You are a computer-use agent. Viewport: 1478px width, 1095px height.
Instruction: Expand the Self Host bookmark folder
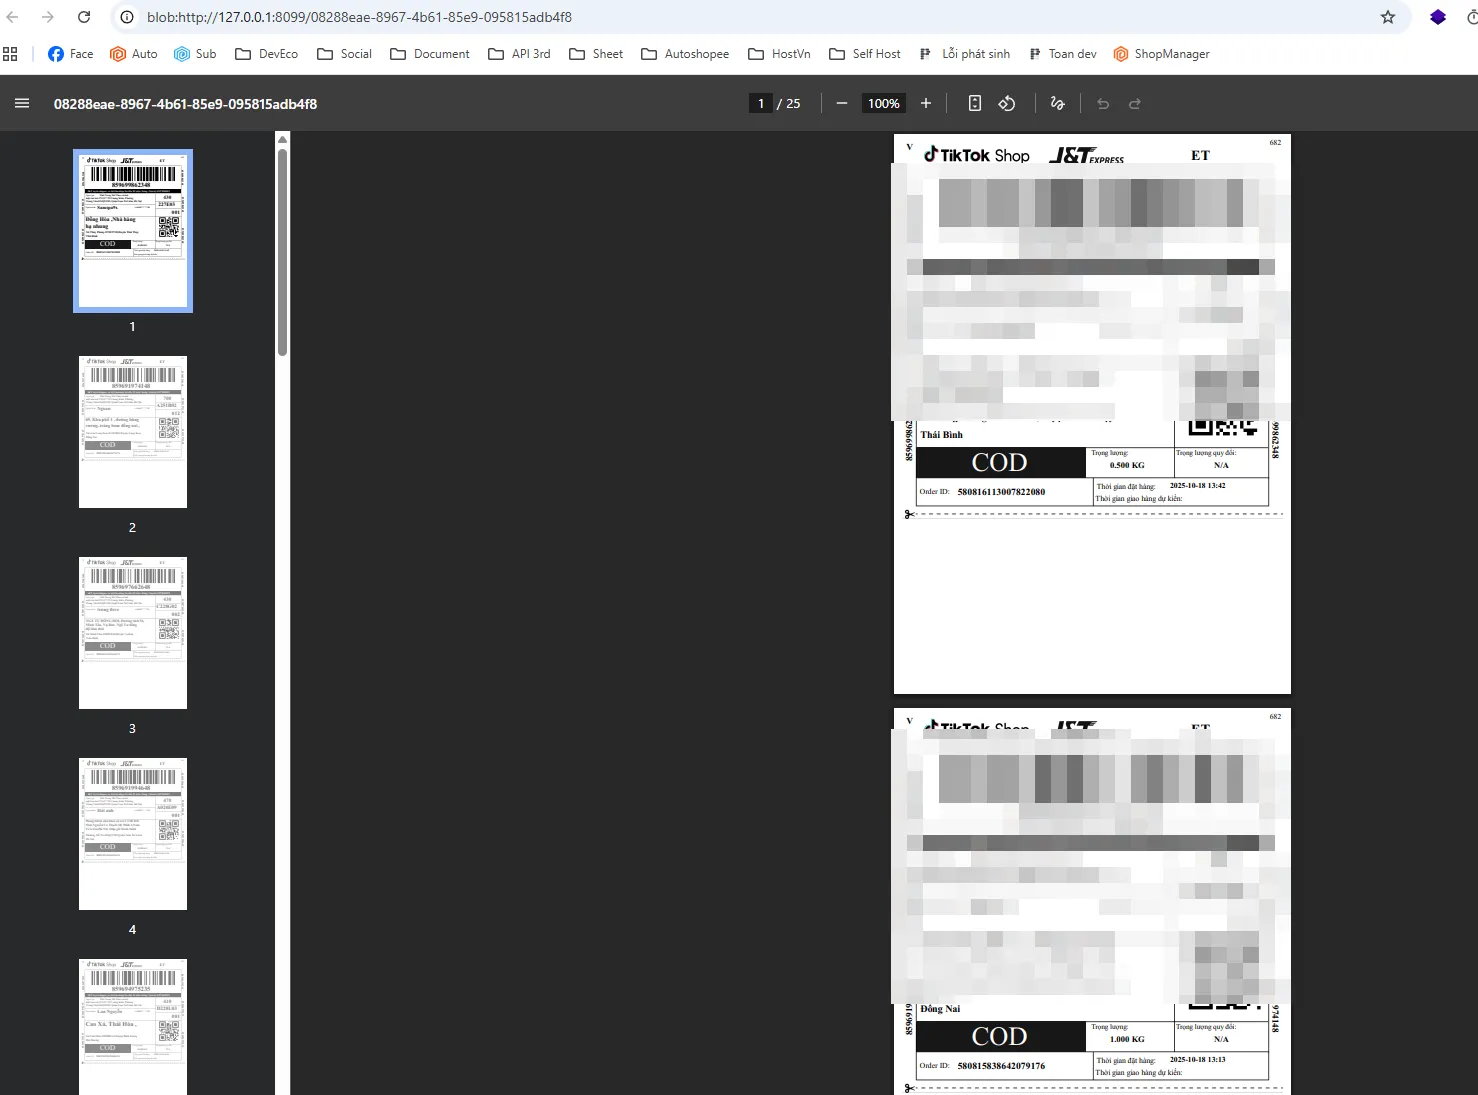(865, 54)
